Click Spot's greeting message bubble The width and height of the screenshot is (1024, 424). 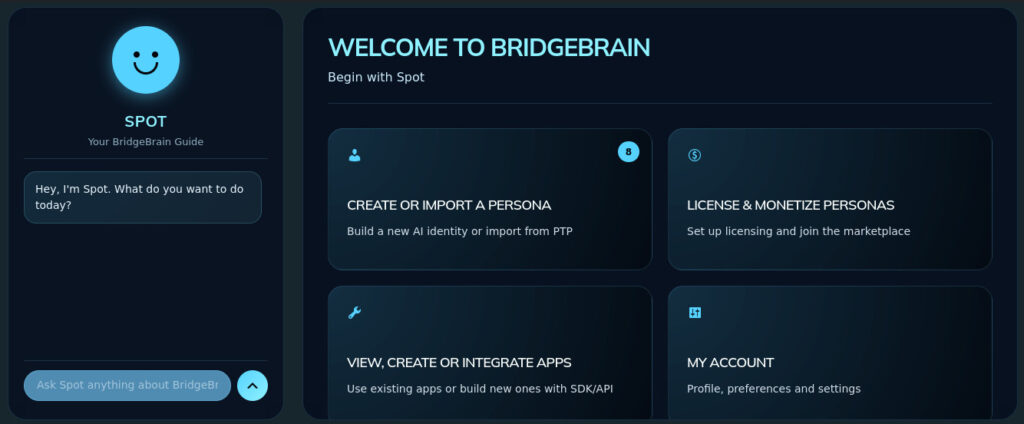pyautogui.click(x=142, y=197)
